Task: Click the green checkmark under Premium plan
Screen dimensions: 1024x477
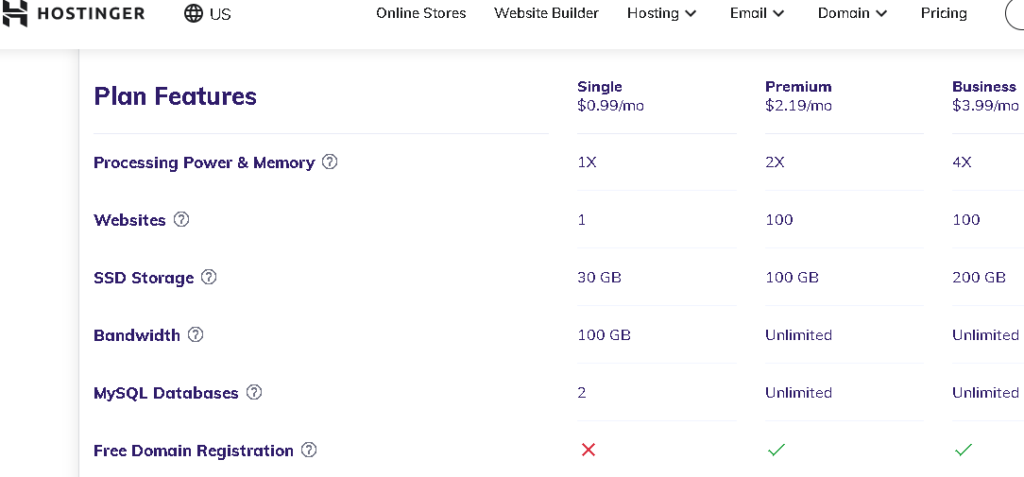Action: [776, 450]
